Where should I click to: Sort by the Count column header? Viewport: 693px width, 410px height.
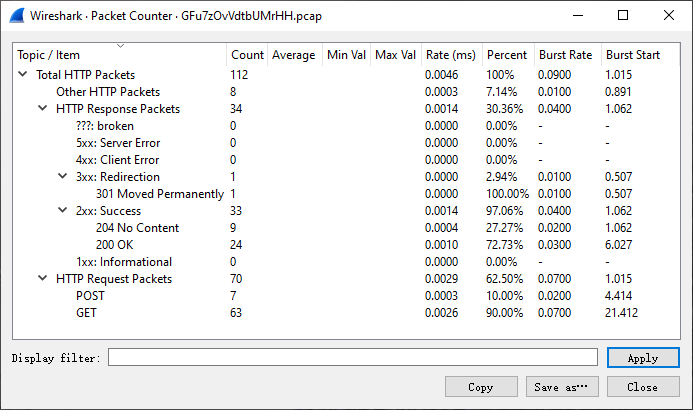[247, 55]
